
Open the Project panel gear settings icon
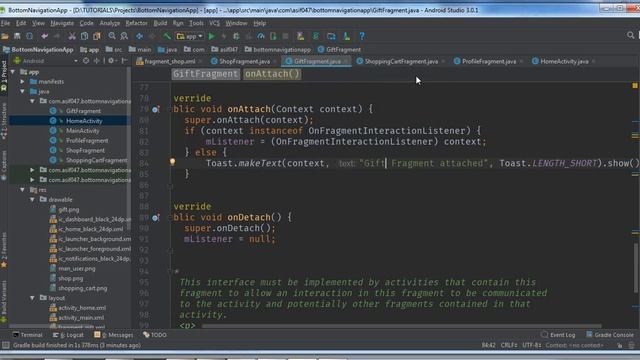(111, 61)
